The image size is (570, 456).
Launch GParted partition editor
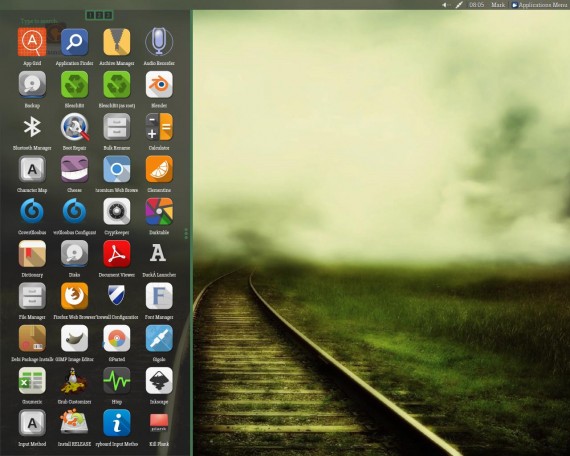pos(117,338)
